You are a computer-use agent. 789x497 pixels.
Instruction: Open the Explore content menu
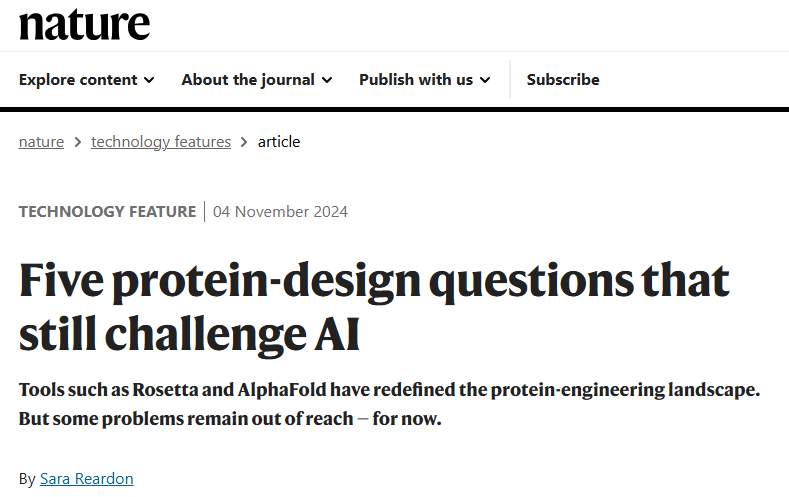[76, 80]
